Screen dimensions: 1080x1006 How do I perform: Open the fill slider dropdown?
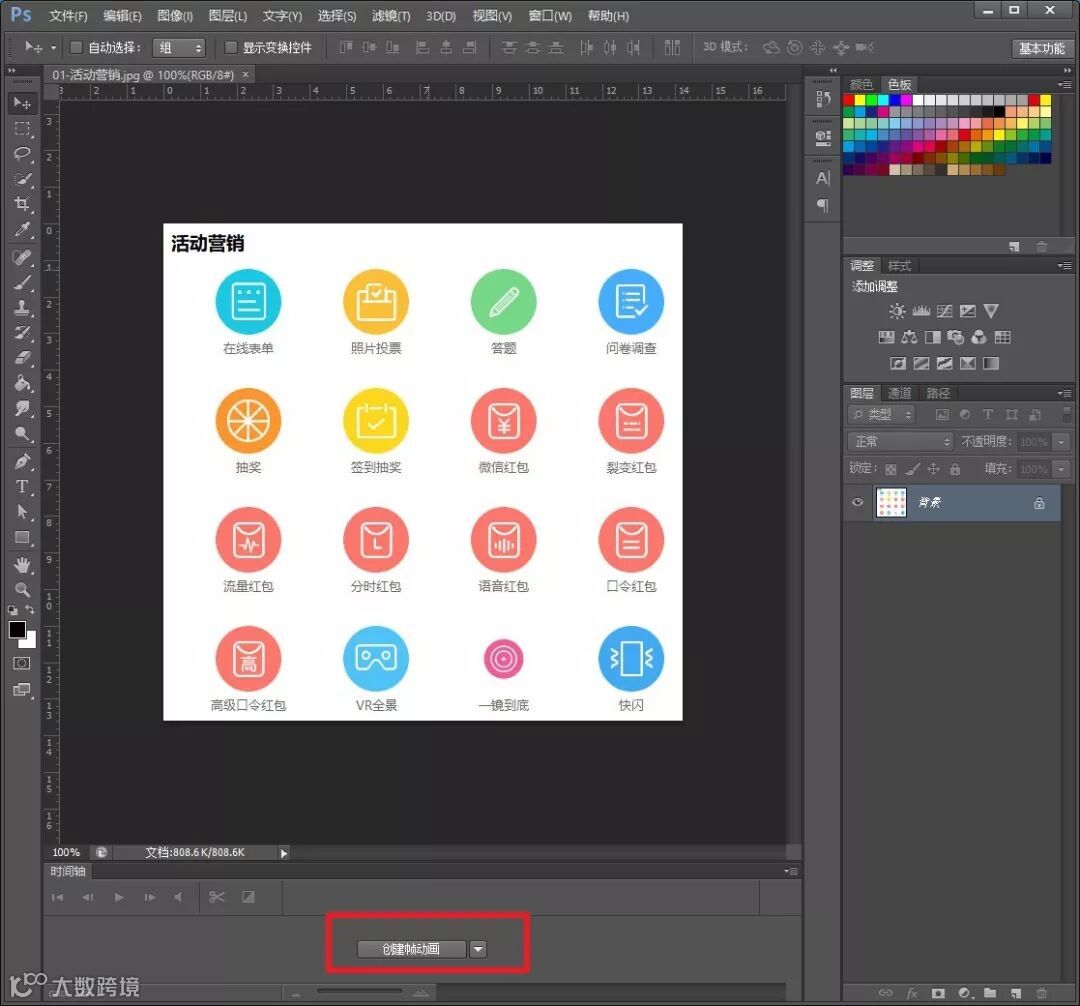pos(1061,470)
